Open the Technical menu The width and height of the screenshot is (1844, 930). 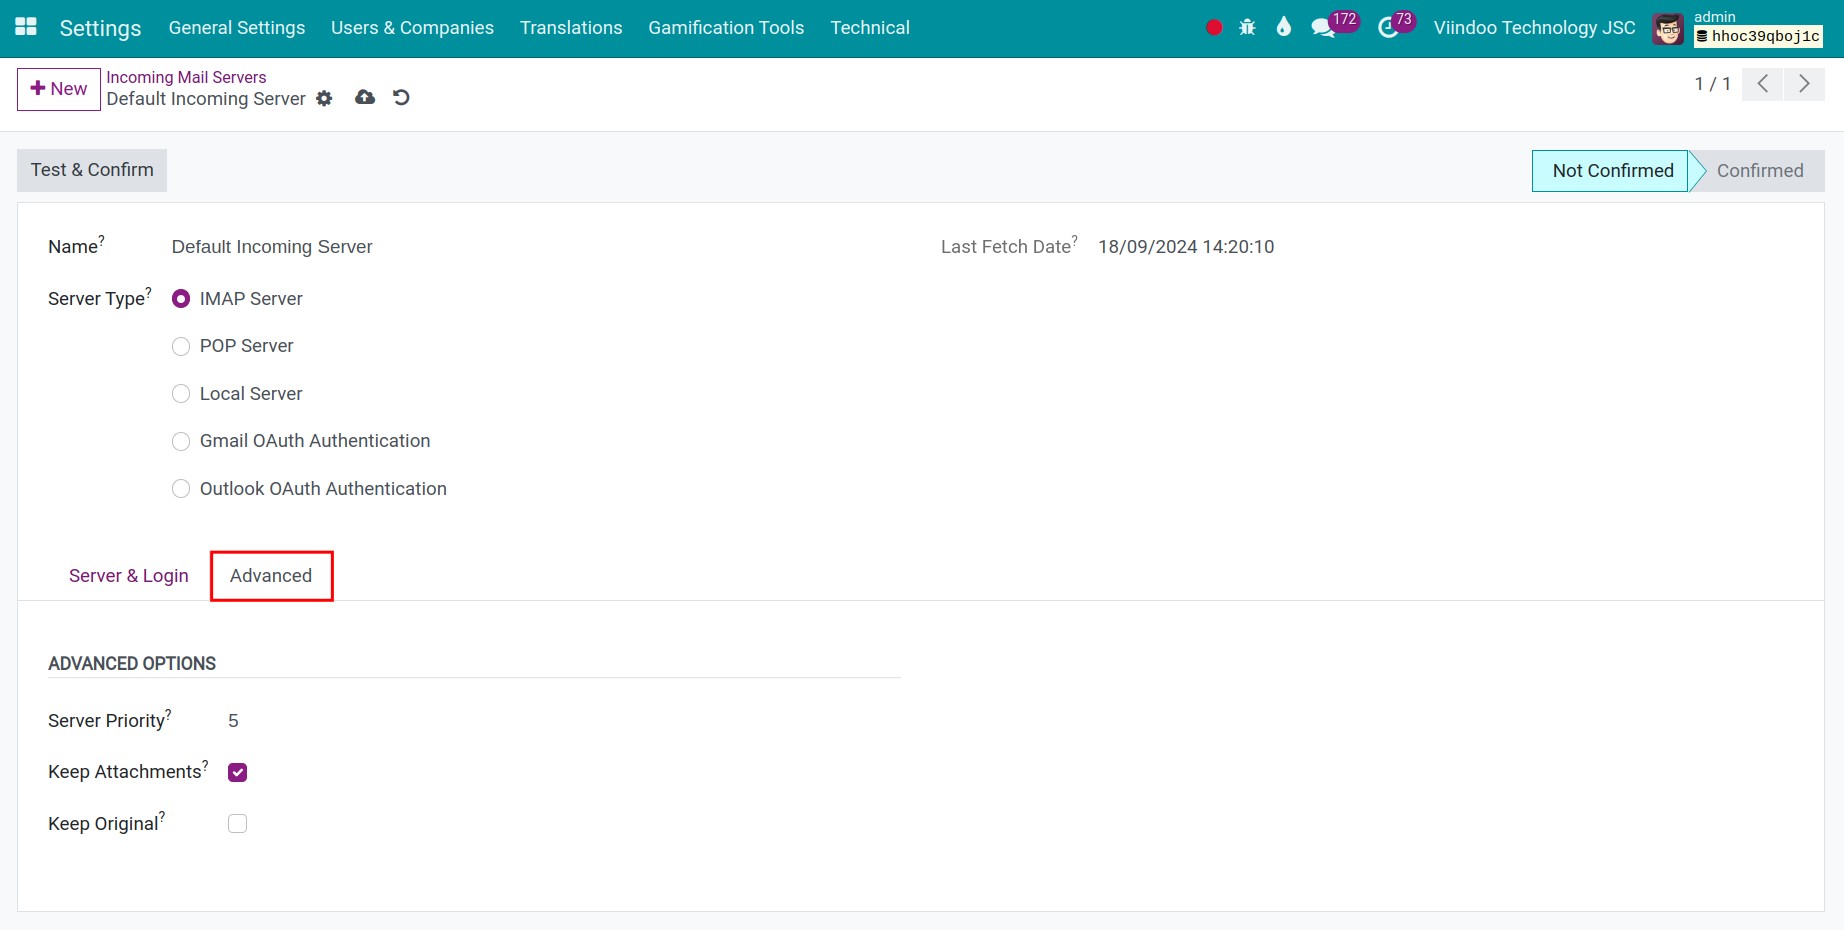pos(870,28)
